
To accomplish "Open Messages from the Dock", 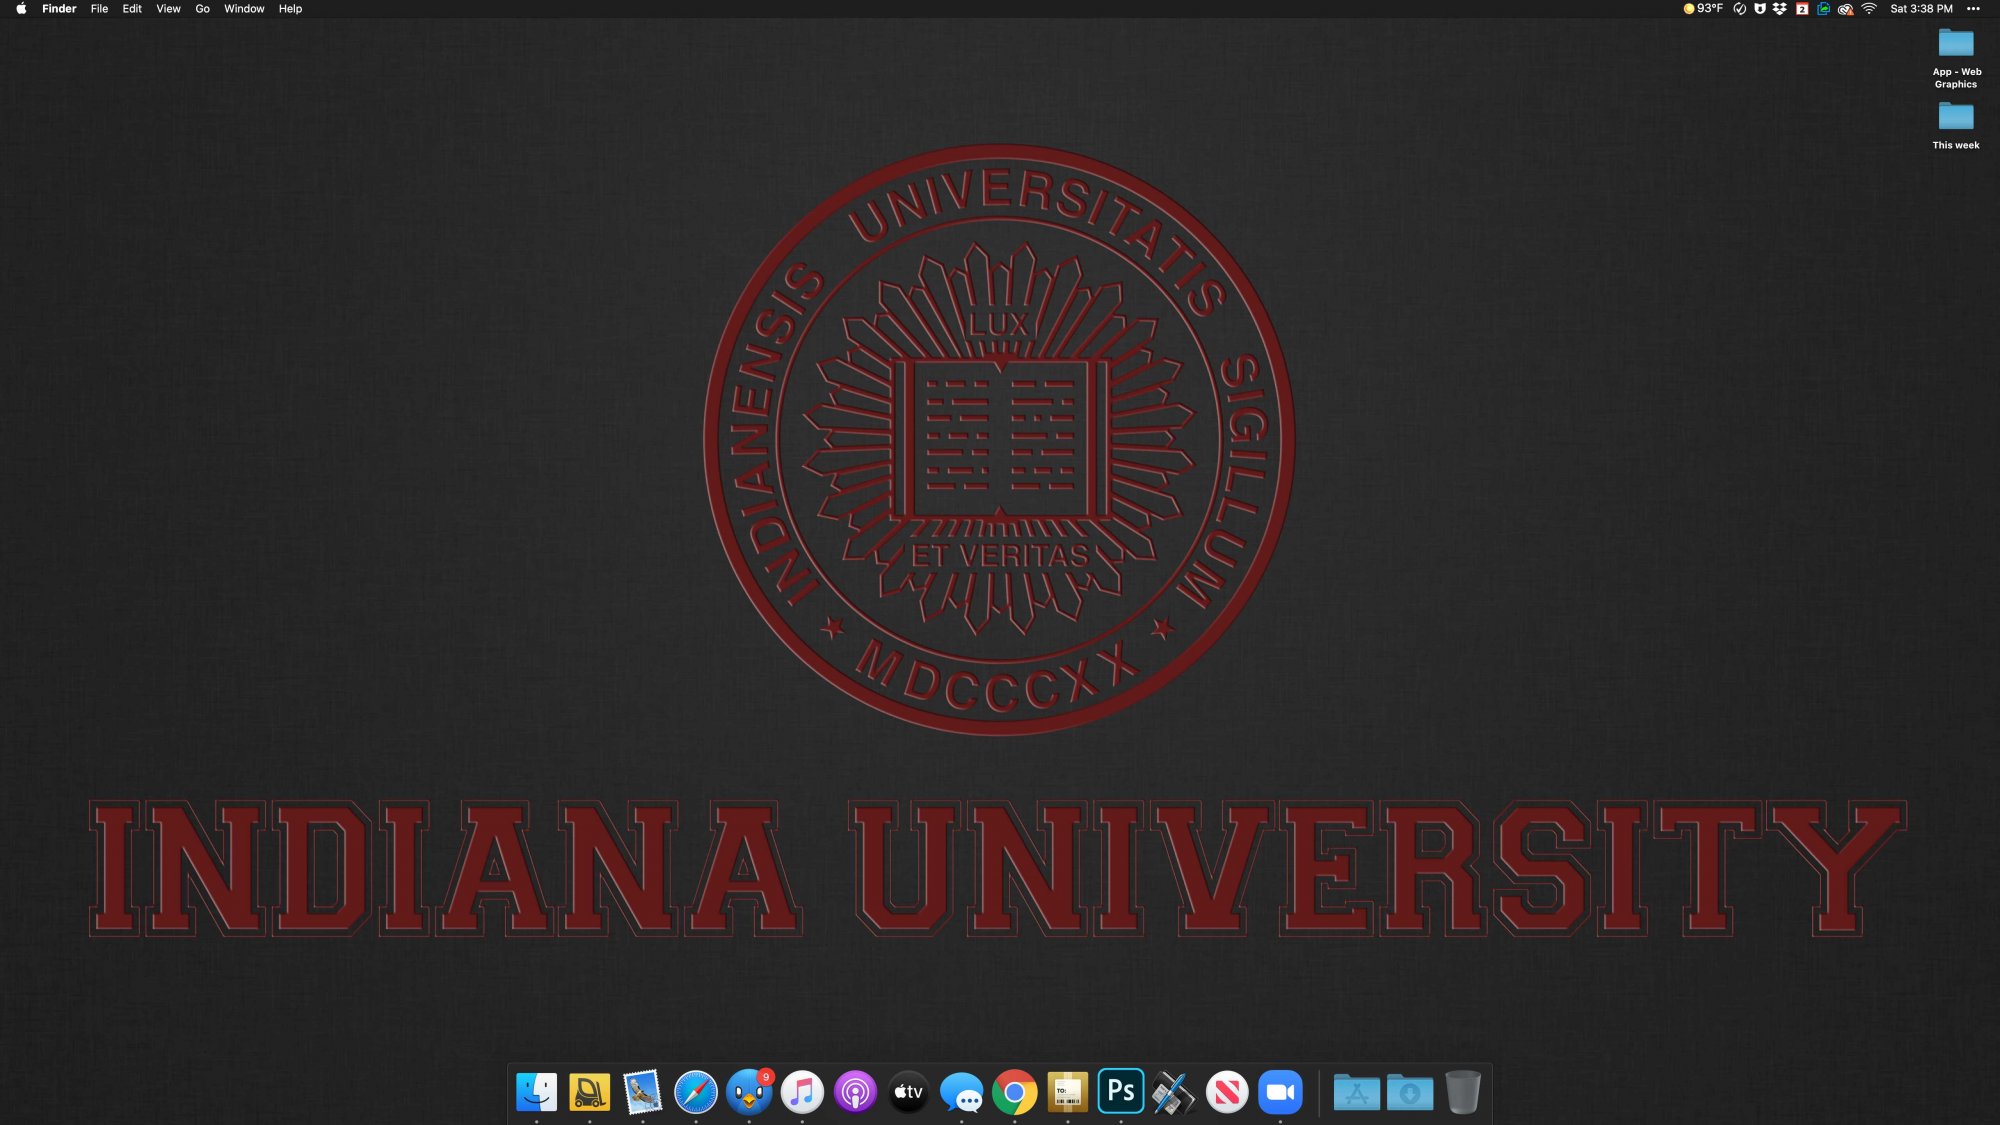I will (961, 1092).
